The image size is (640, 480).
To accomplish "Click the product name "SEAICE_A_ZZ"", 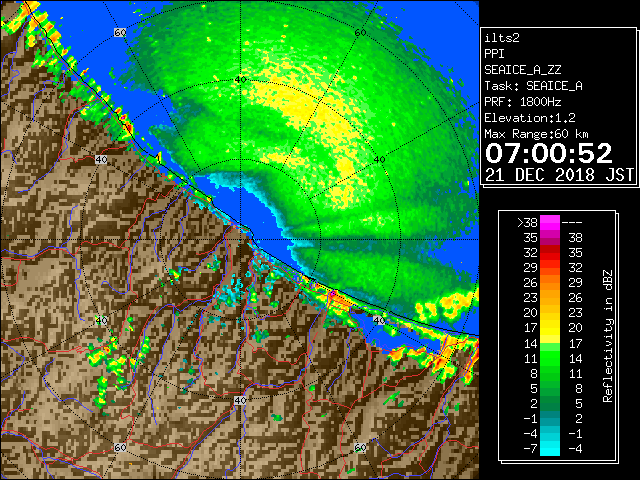I will (522, 70).
